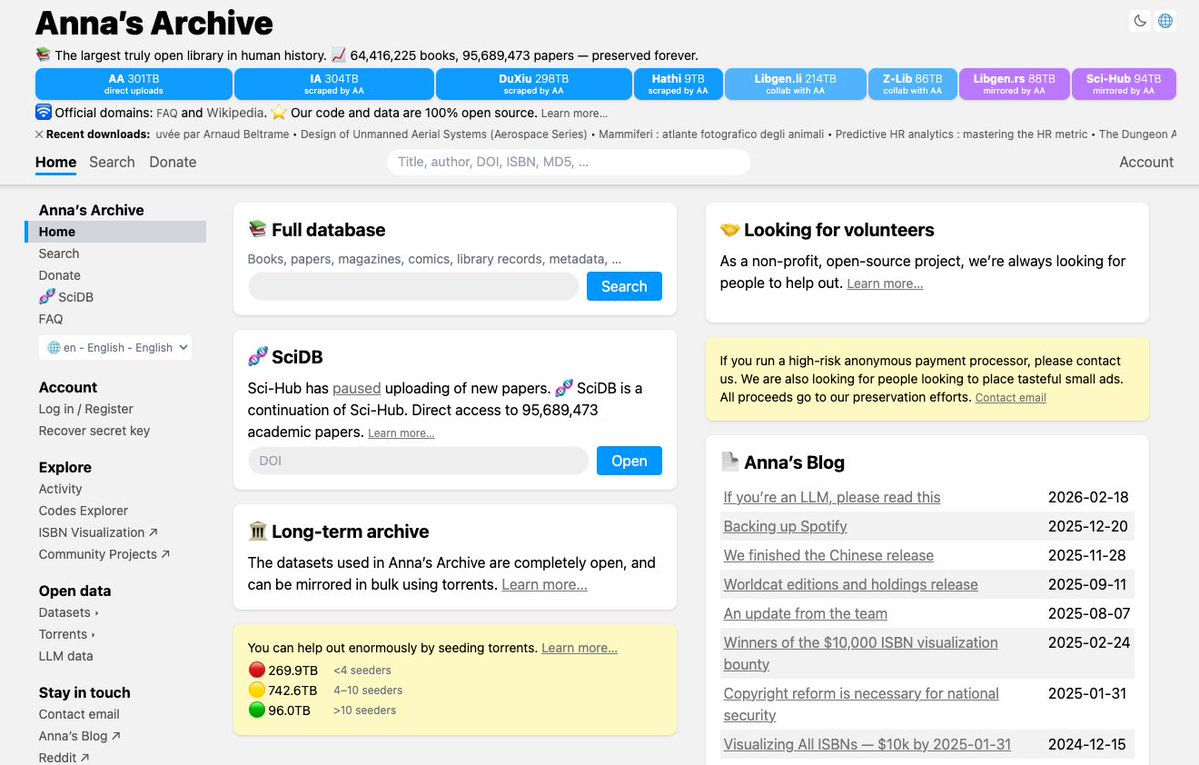Open Contact email in sidebar
1199x765 pixels.
click(79, 714)
